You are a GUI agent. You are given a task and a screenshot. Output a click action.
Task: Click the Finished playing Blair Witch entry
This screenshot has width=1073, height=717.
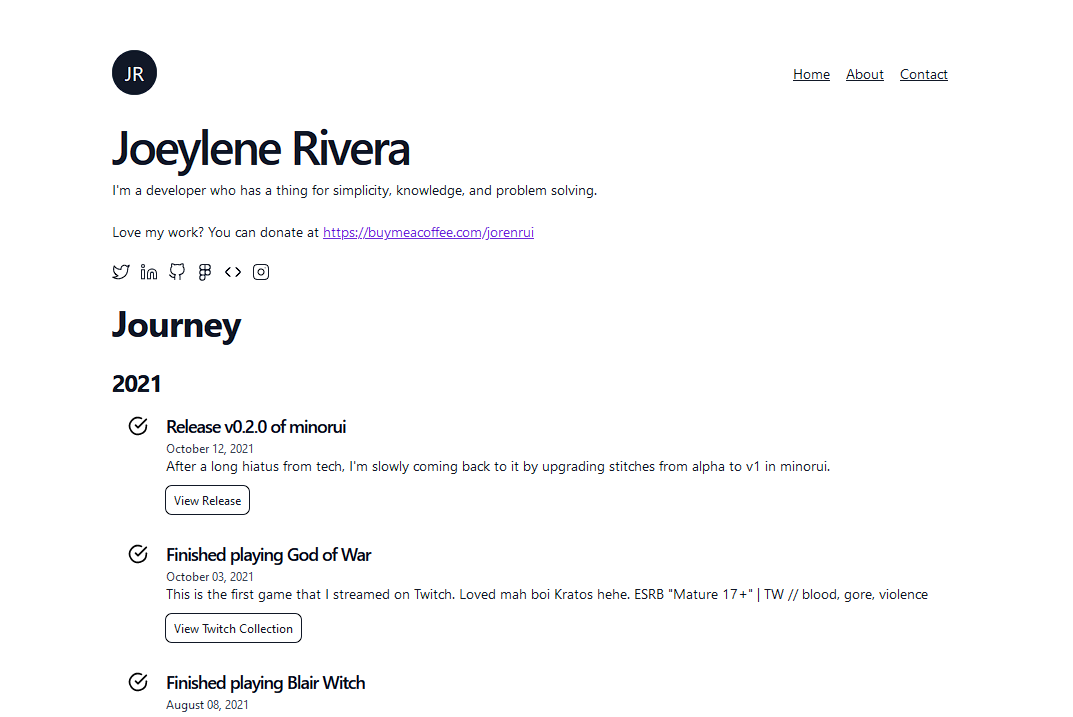coord(265,682)
